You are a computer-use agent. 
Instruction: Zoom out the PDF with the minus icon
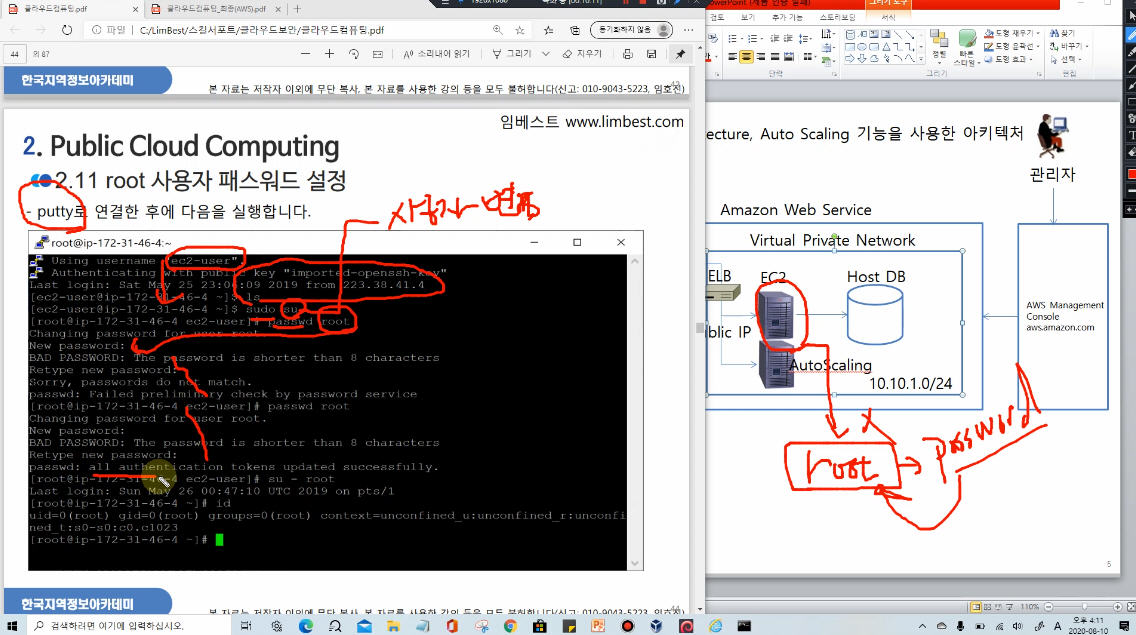coord(305,54)
